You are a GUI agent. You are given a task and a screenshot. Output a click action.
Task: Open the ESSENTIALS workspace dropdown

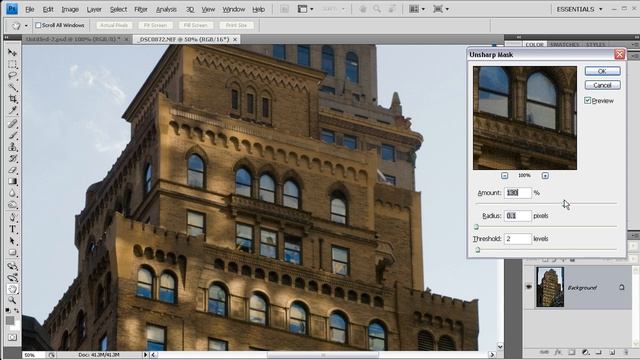579,9
